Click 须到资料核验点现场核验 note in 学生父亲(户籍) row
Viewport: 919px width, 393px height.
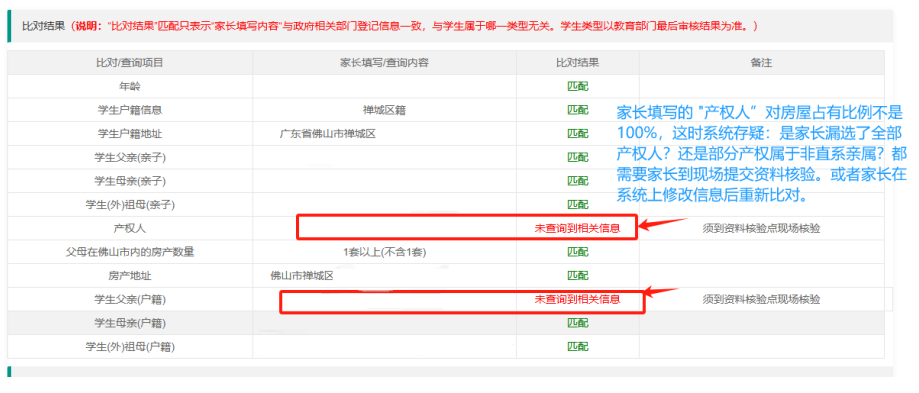pyautogui.click(x=761, y=300)
